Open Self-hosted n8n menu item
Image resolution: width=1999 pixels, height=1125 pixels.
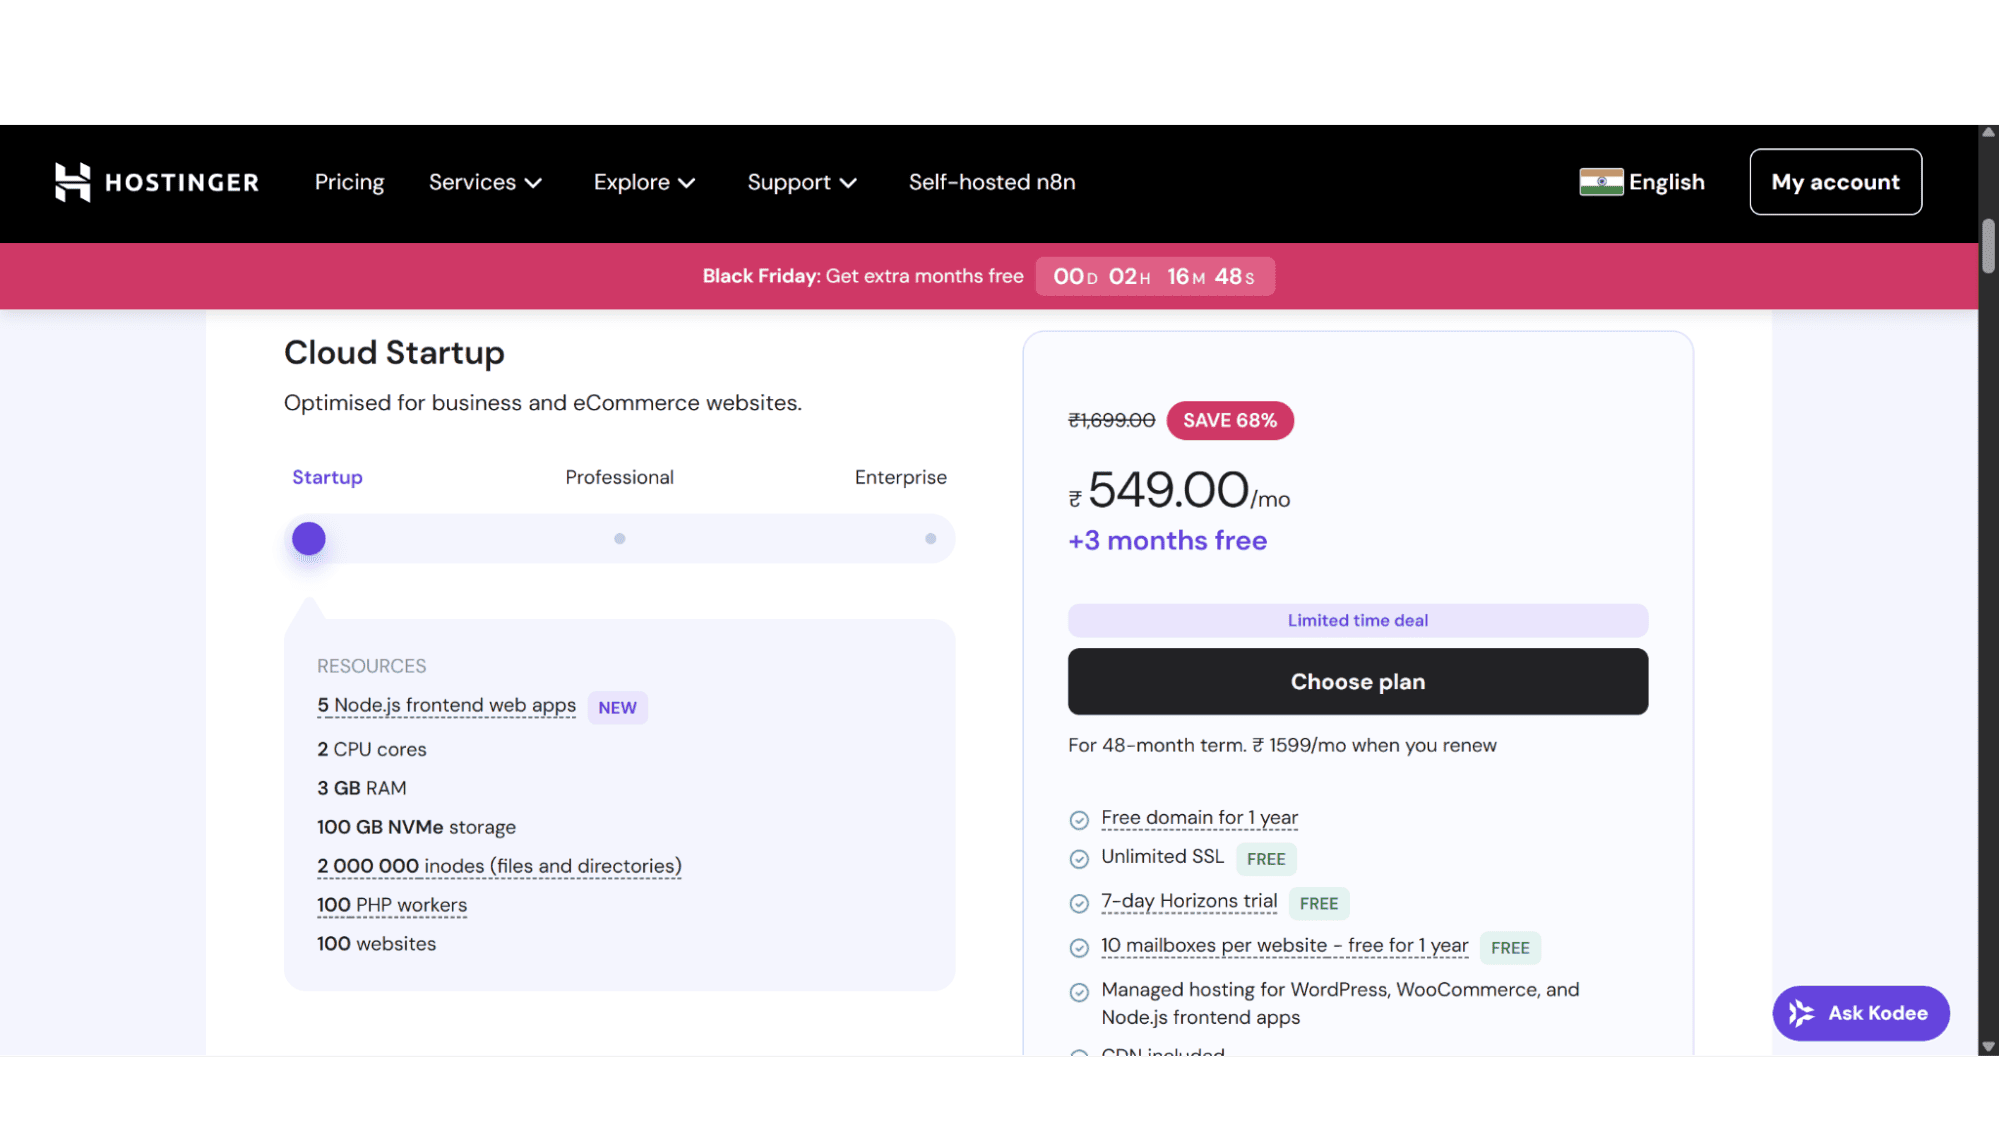point(992,182)
